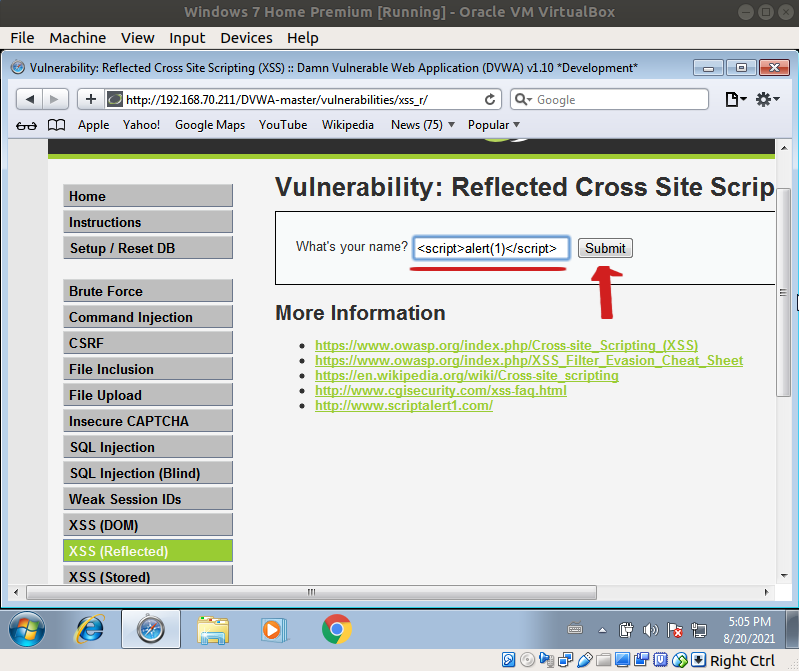Open the cgisecurity xss-faq link
The image size is (799, 671).
tap(441, 391)
